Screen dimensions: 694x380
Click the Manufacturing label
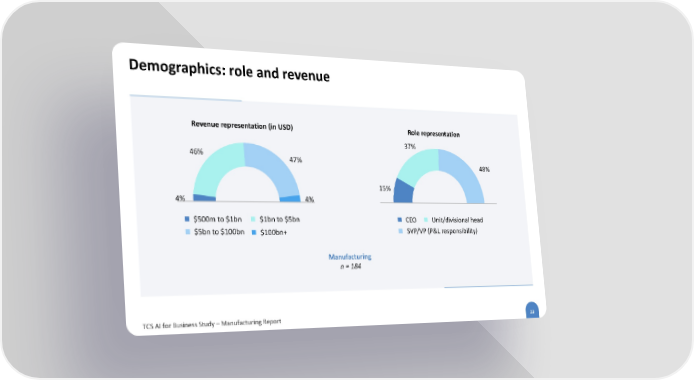(x=350, y=257)
